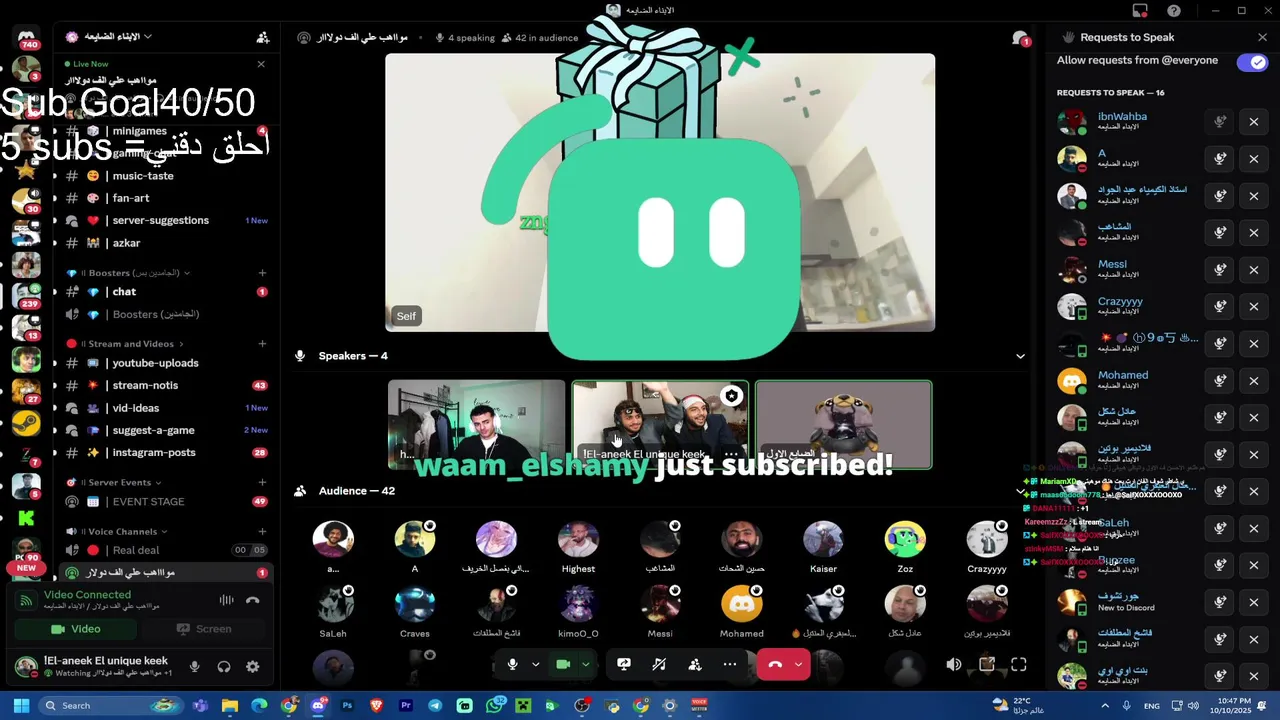Open the azkar channel

click(165, 243)
